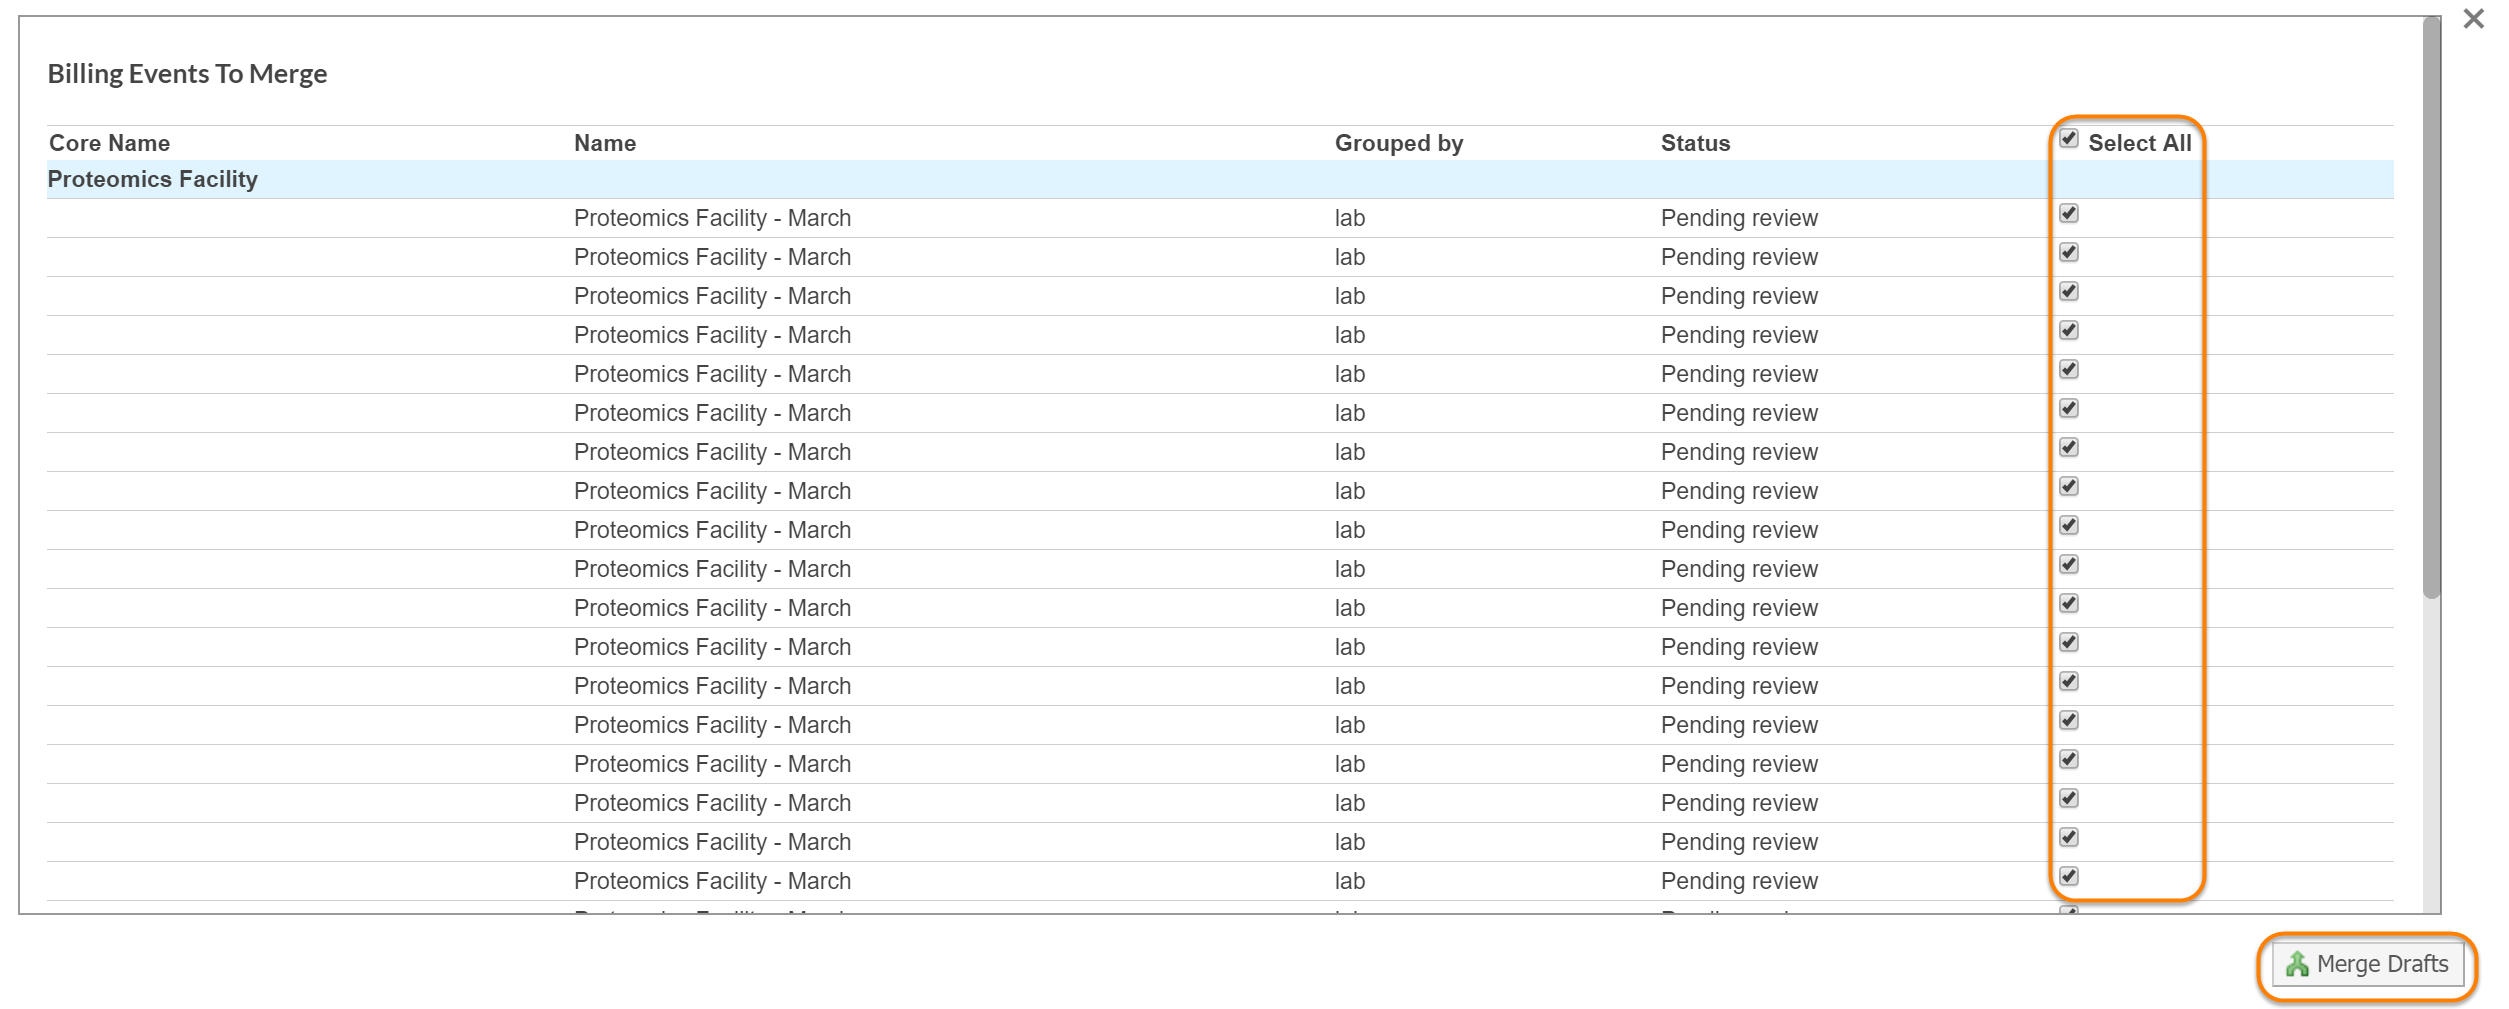Untick the fifth billing event checkbox
The height and width of the screenshot is (1009, 2509).
point(2069,370)
